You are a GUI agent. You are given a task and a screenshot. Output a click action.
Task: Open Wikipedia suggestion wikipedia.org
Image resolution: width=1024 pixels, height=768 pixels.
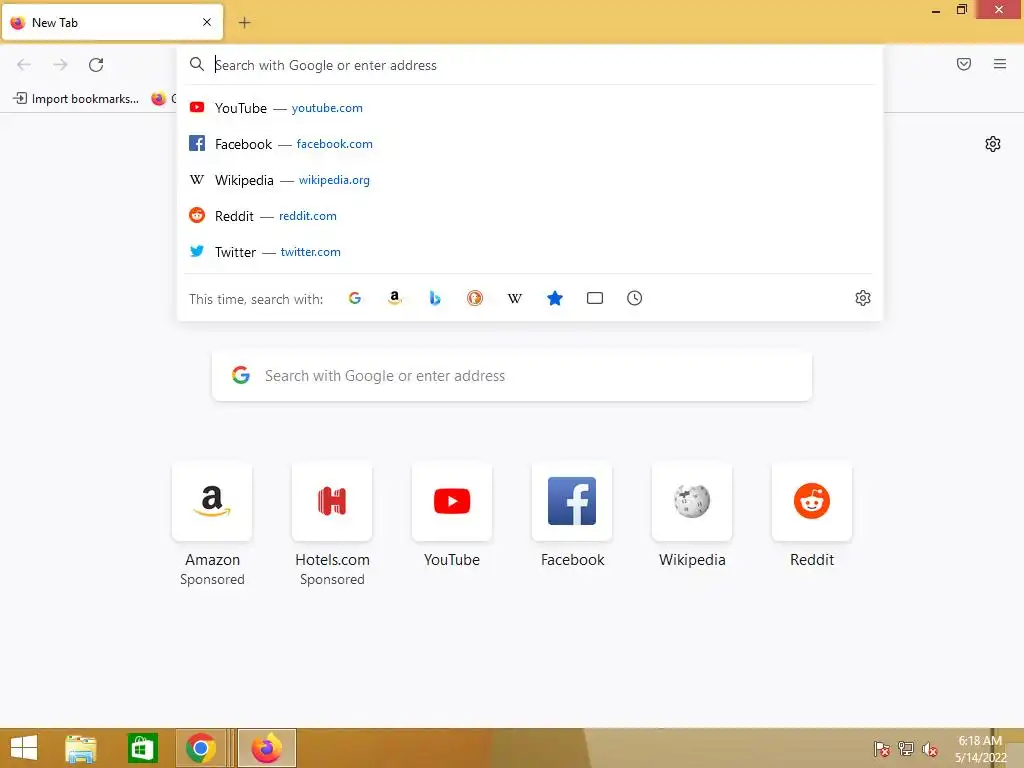click(x=530, y=180)
